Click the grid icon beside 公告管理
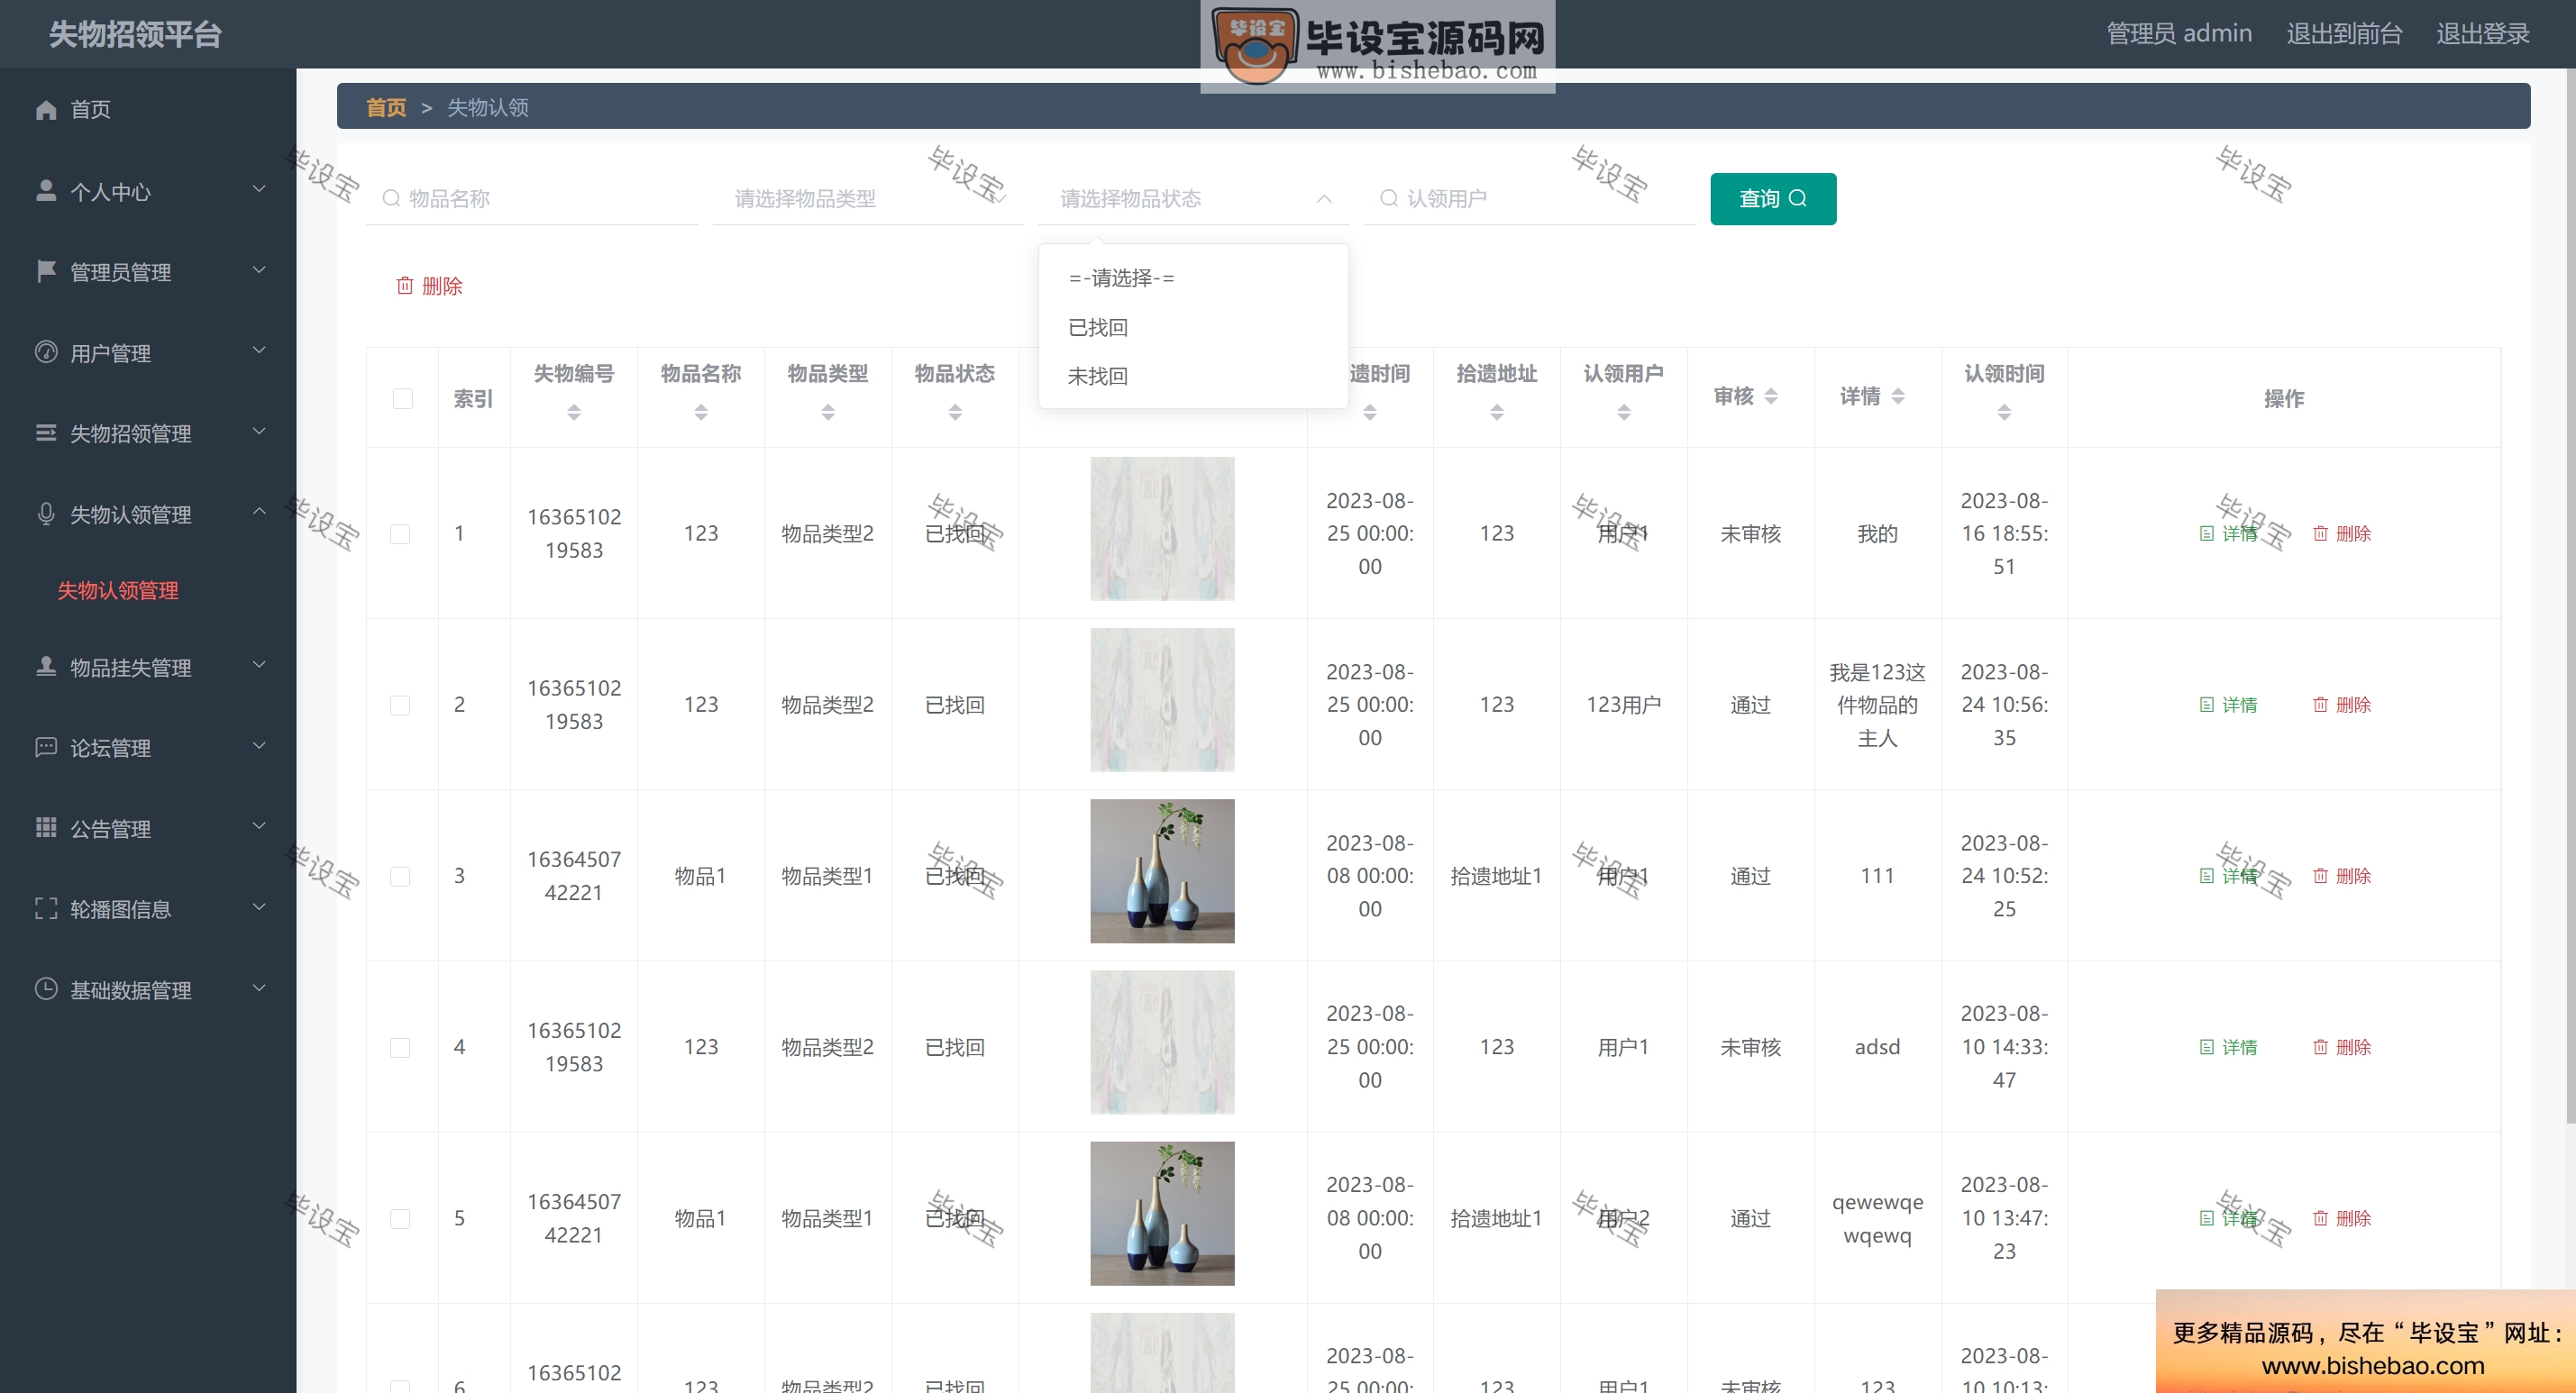This screenshot has height=1393, width=2576. click(x=46, y=828)
